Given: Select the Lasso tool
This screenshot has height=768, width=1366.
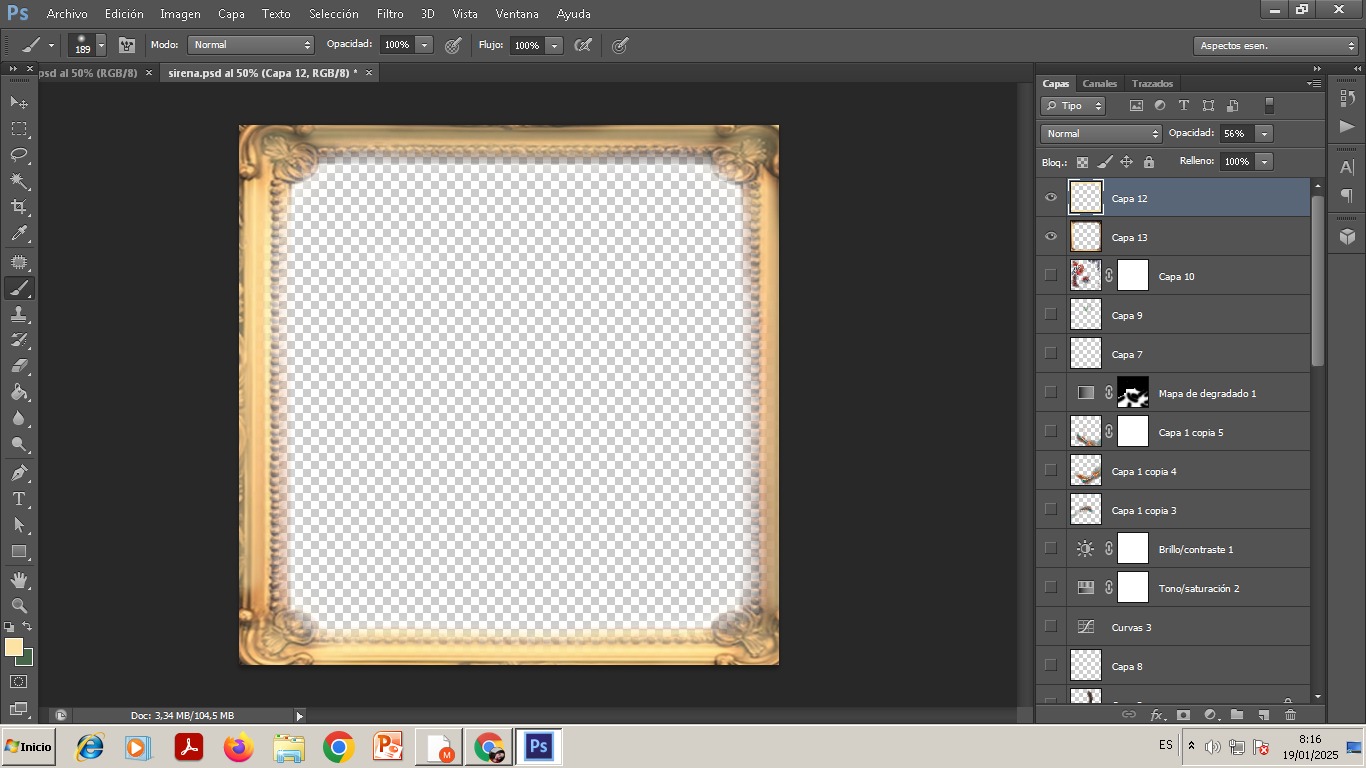Looking at the screenshot, I should 19,155.
